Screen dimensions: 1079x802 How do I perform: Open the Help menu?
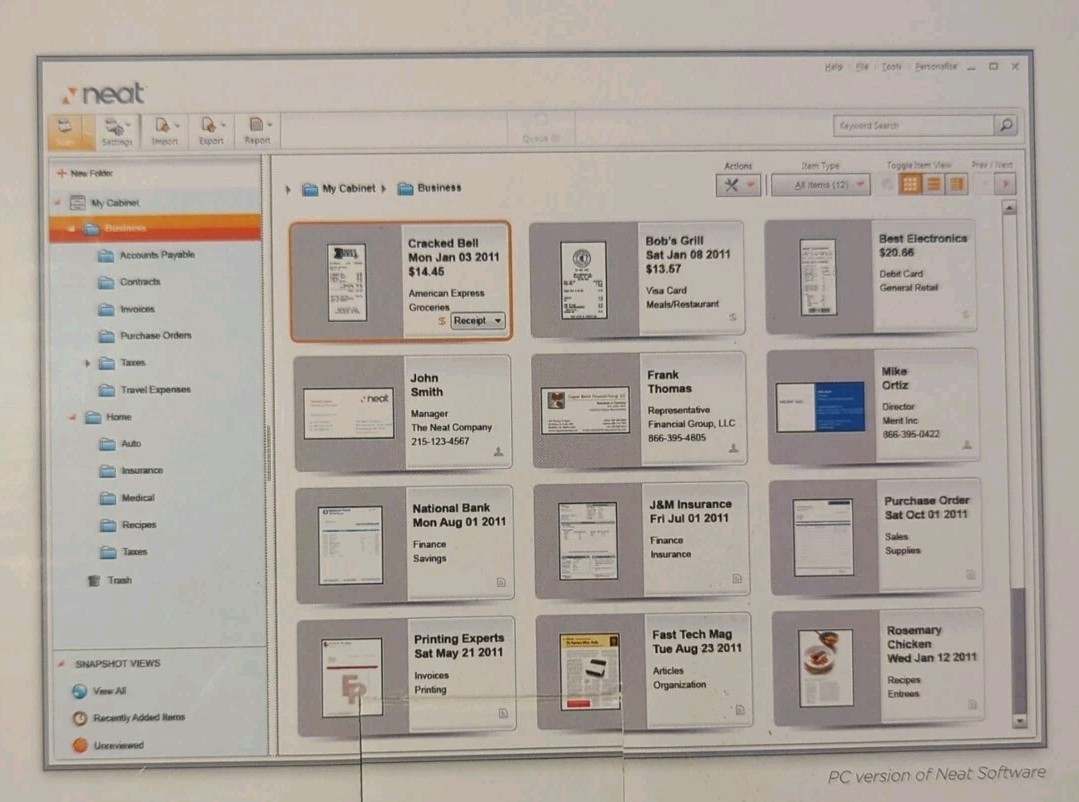pos(833,67)
